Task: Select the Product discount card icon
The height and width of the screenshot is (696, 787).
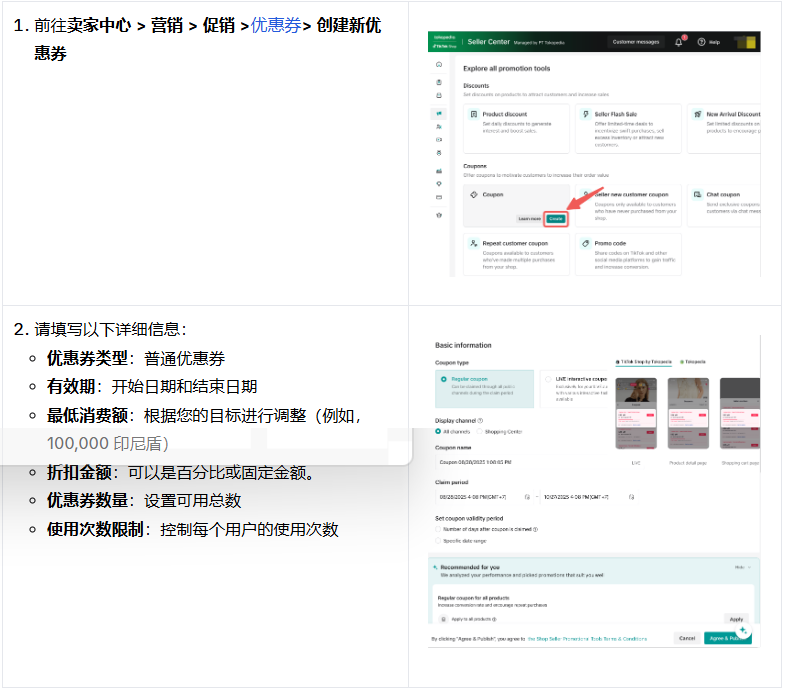Action: pyautogui.click(x=474, y=114)
